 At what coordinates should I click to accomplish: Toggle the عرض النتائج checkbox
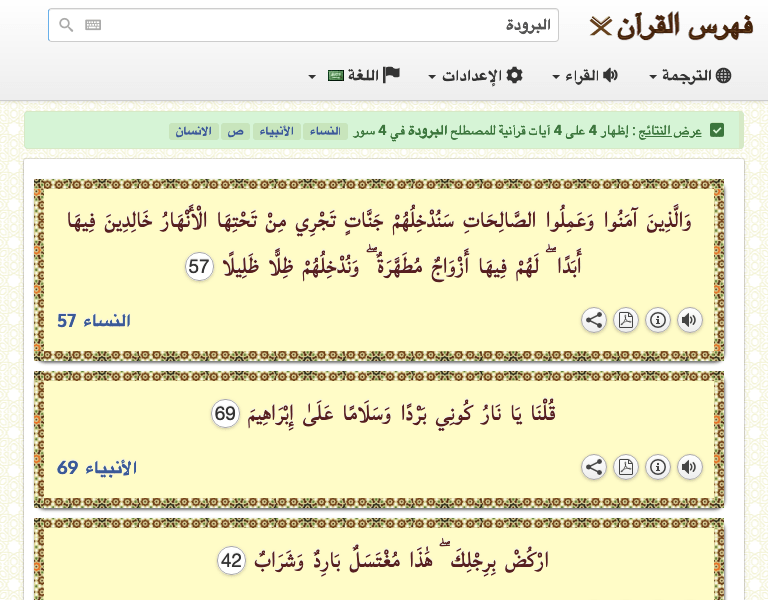click(x=717, y=130)
